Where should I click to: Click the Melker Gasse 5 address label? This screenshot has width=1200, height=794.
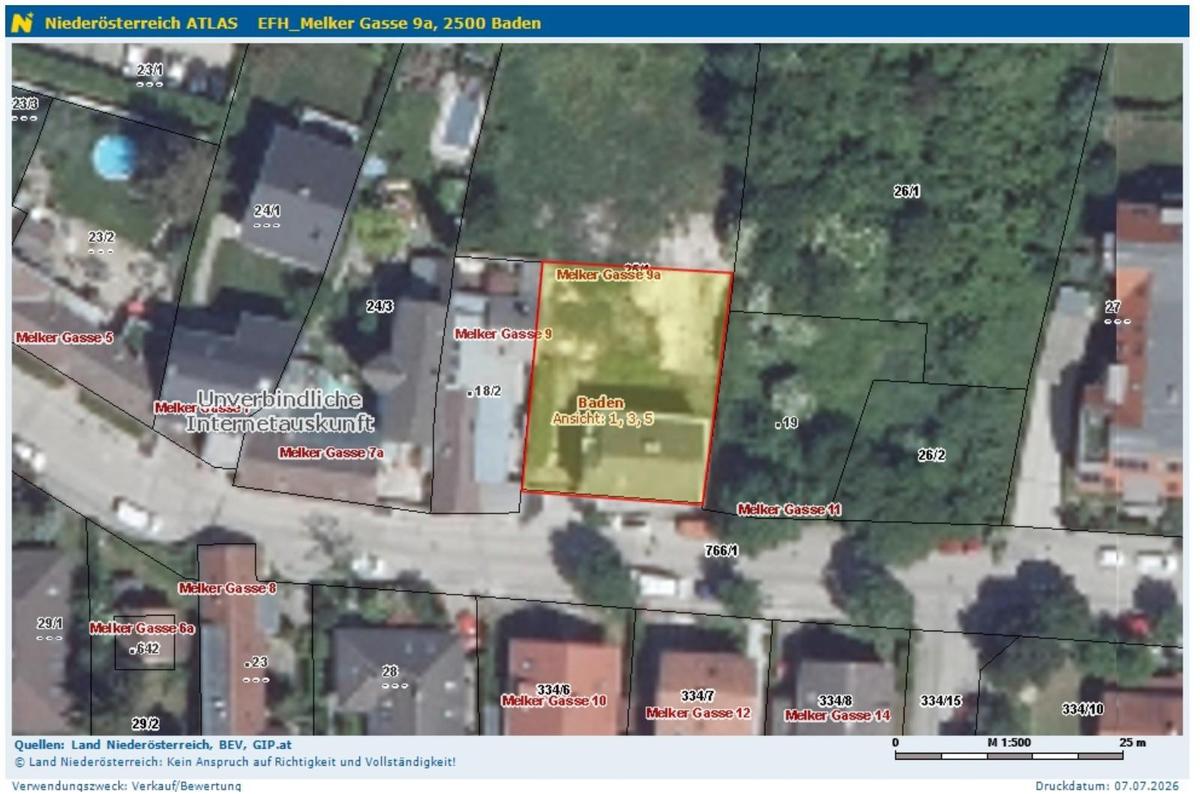(64, 338)
